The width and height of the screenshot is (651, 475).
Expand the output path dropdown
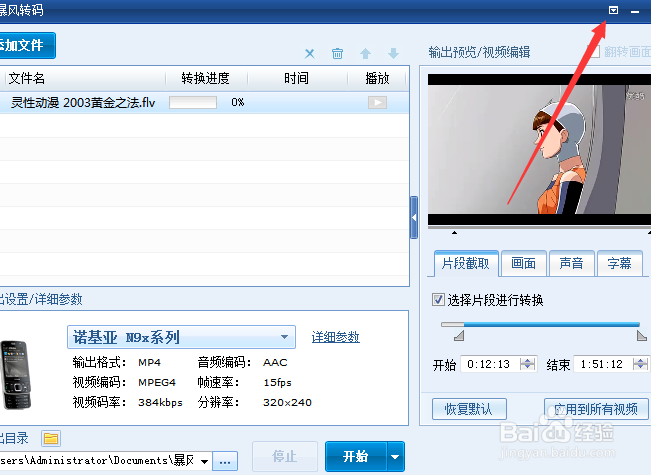click(x=204, y=461)
